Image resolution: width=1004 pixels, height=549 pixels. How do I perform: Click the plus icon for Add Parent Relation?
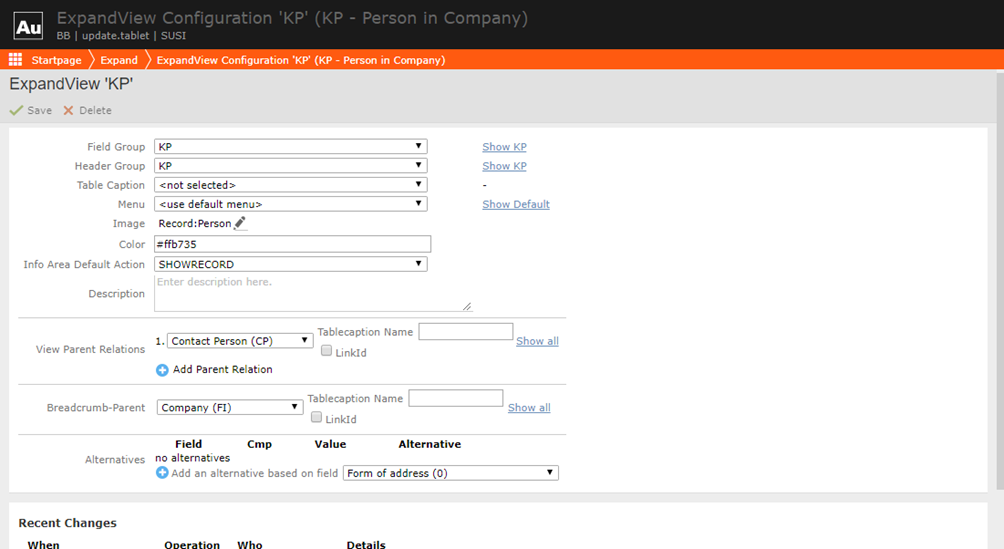[162, 370]
